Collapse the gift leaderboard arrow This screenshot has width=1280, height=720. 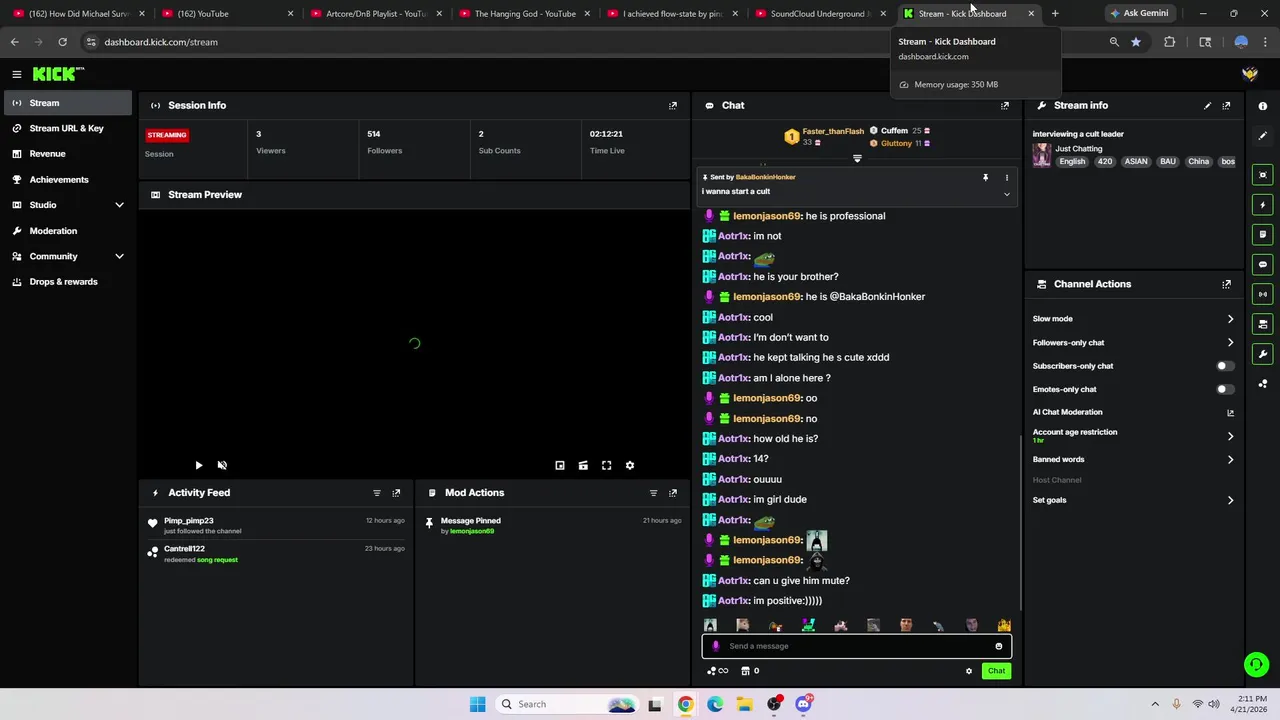tap(857, 158)
